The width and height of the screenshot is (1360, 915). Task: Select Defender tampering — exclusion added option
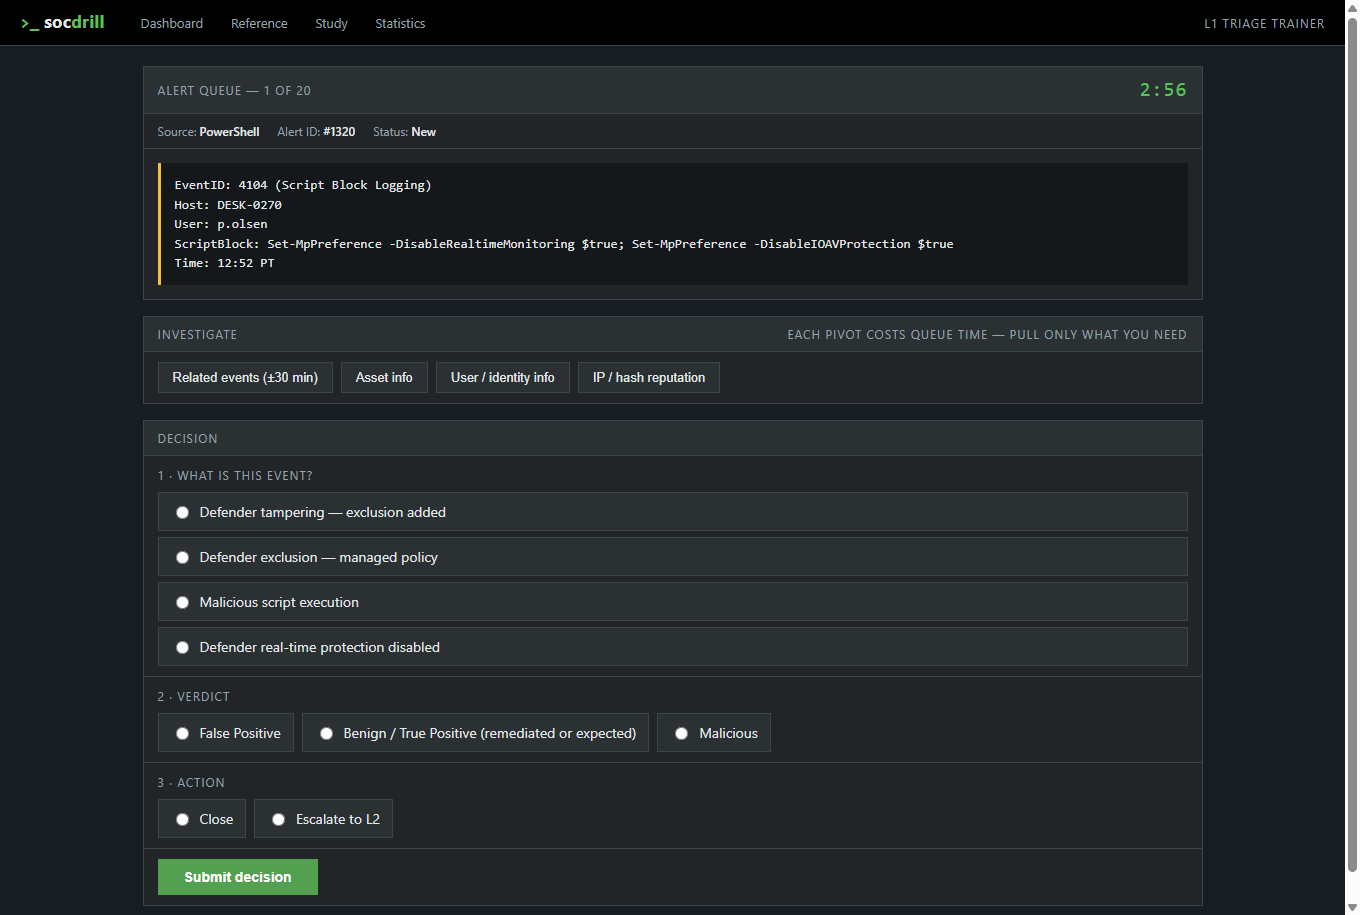pos(673,512)
